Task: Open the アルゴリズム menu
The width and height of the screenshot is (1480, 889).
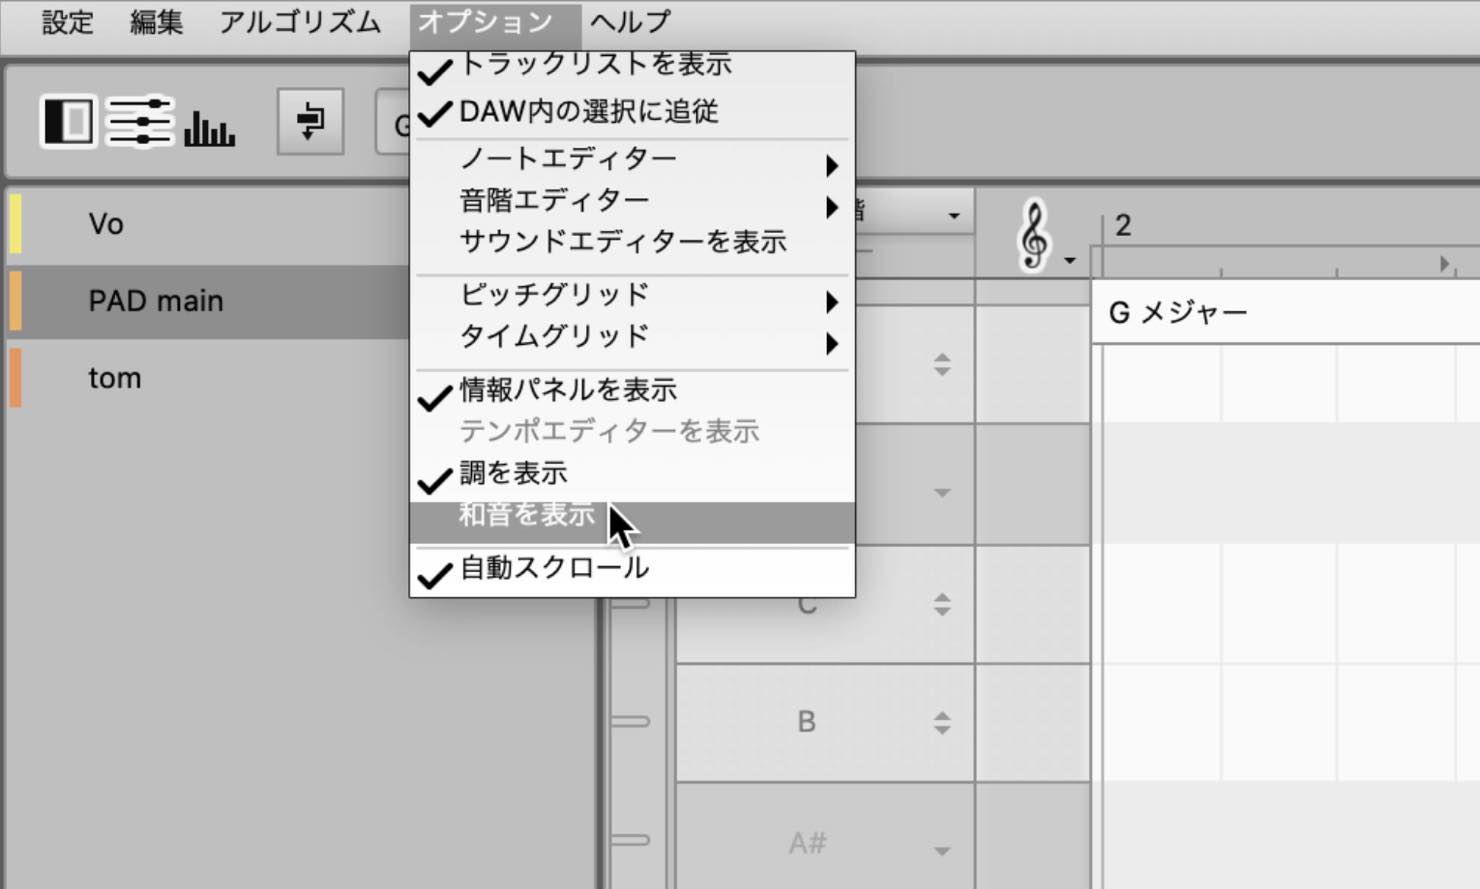Action: (299, 22)
